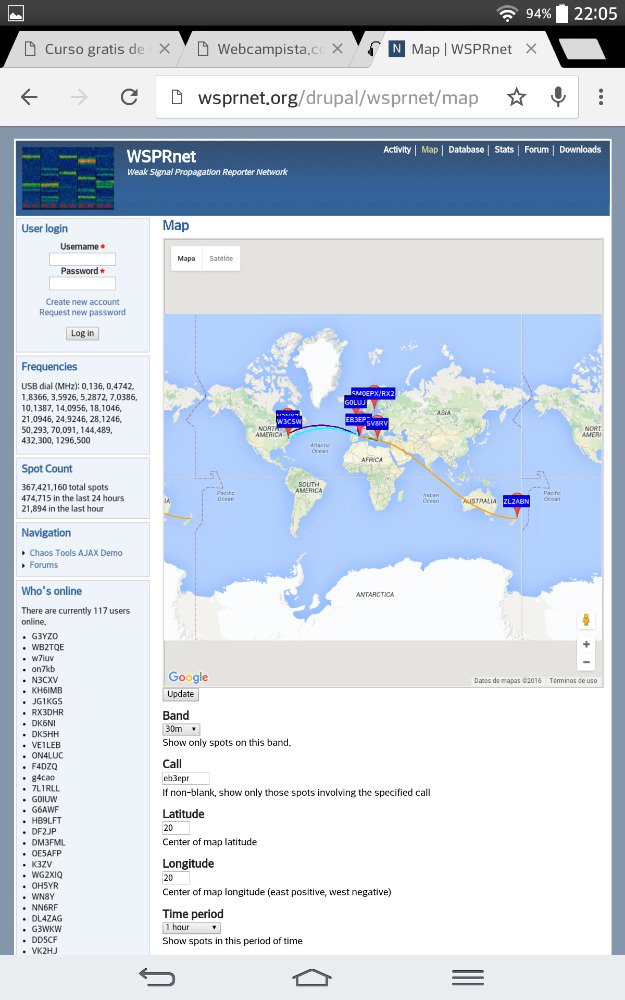
Task: Click the Update button below map
Action: point(180,694)
